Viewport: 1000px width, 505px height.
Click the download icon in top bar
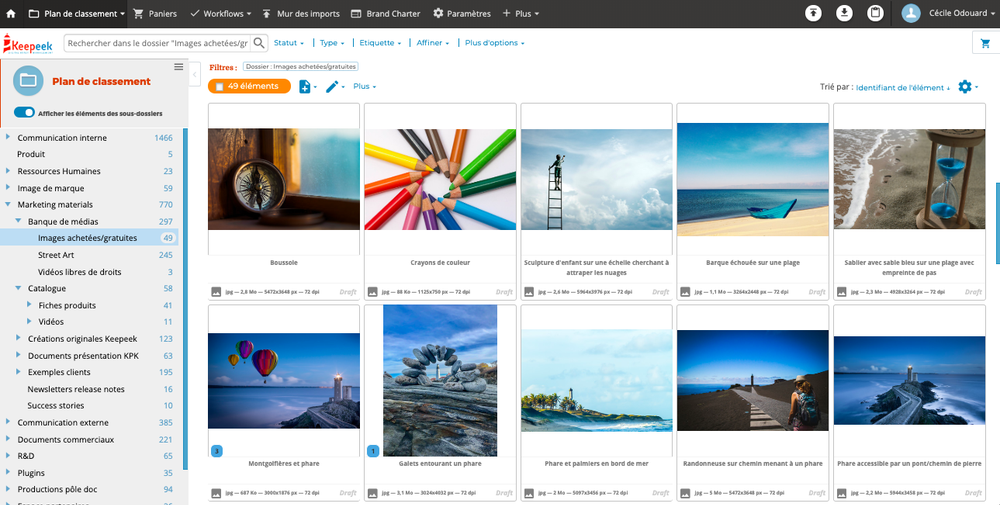[845, 13]
